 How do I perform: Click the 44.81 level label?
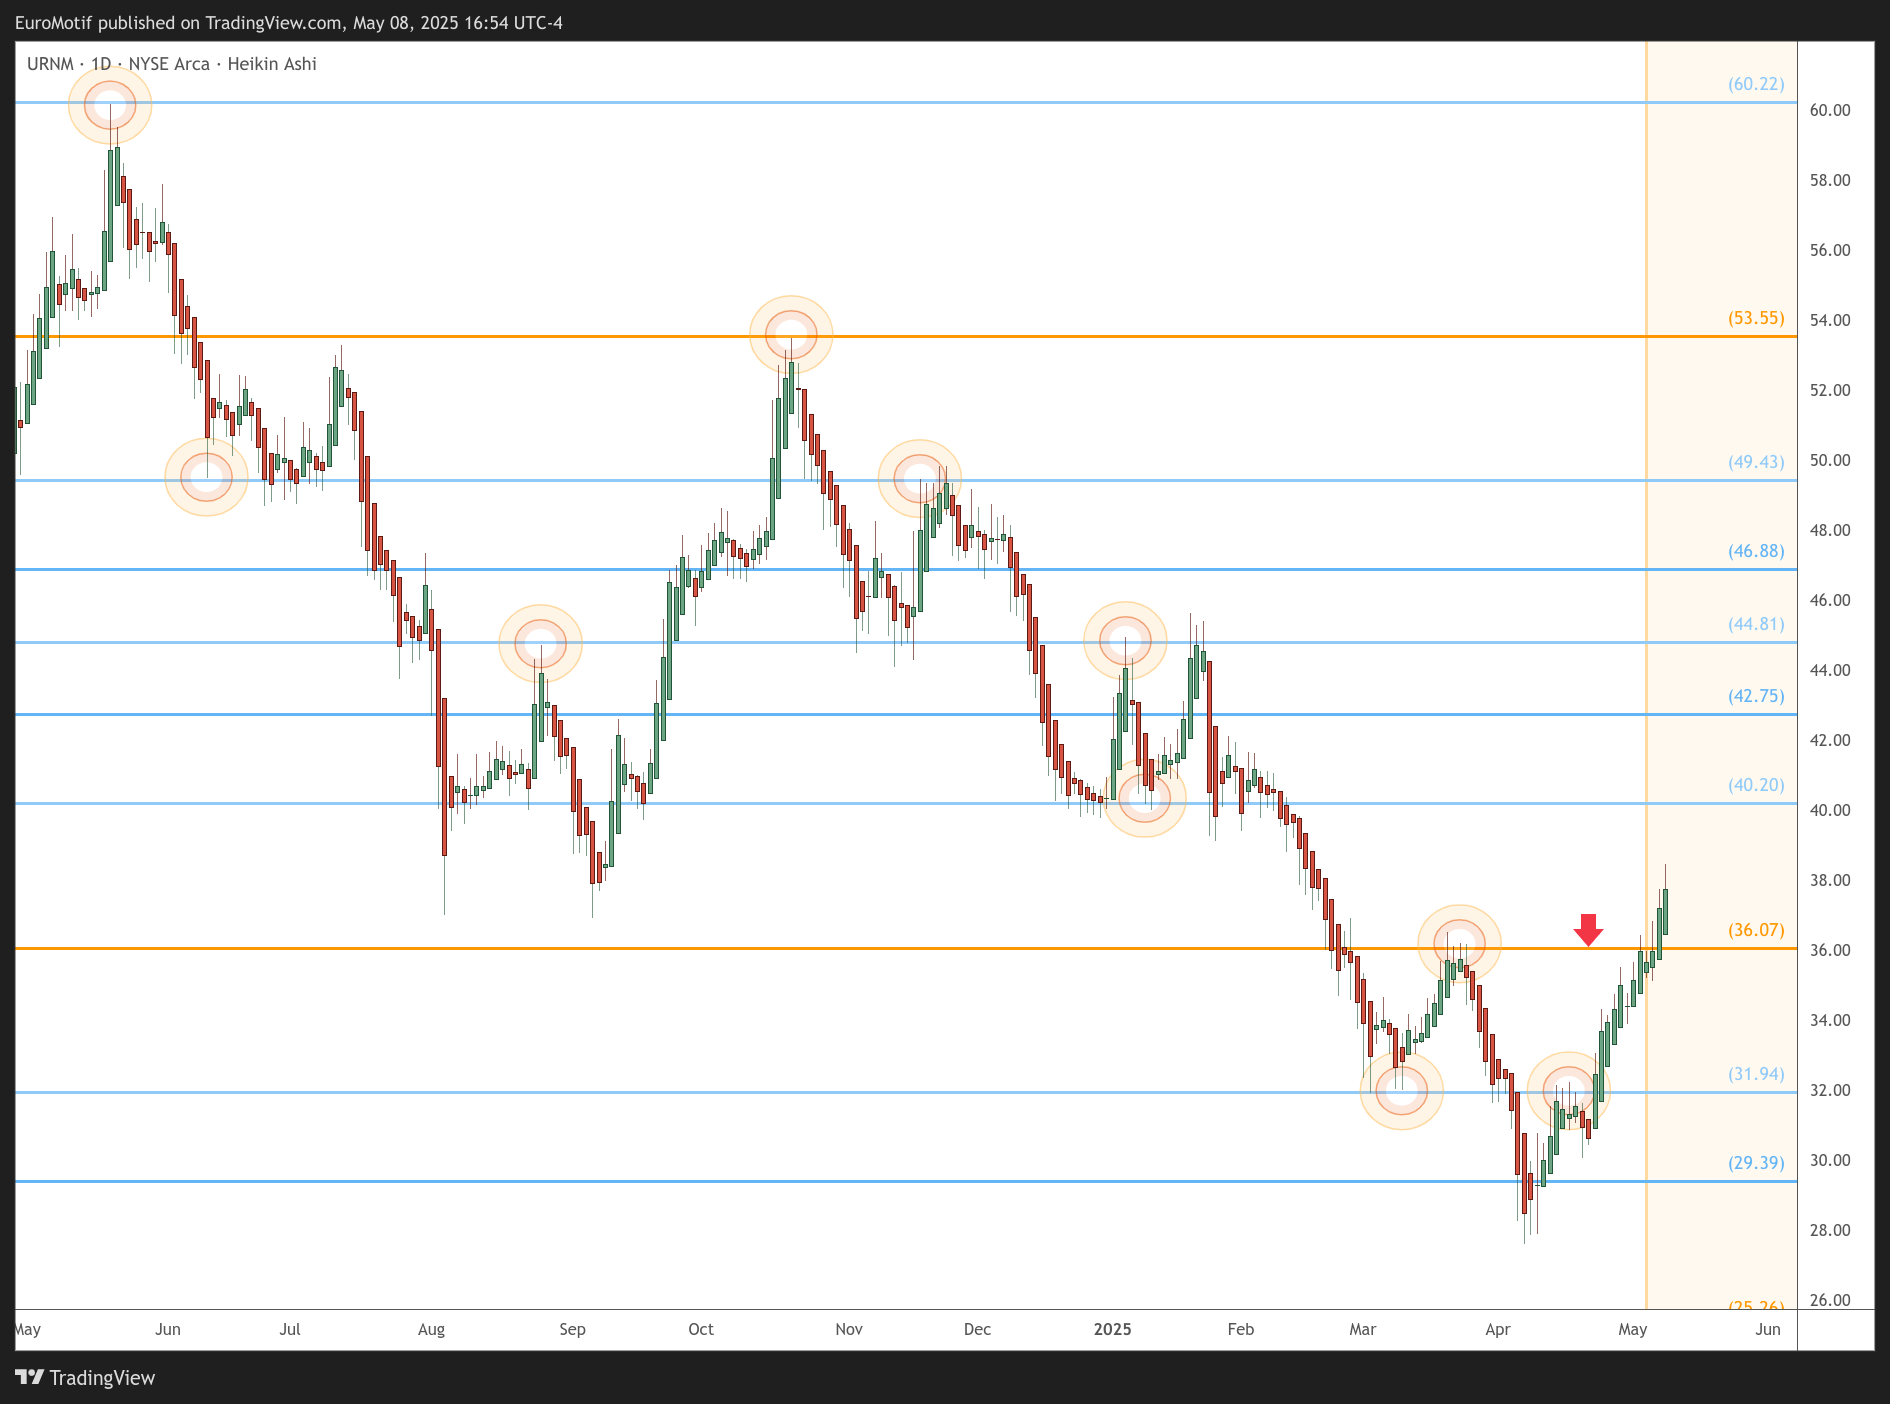pyautogui.click(x=1756, y=624)
